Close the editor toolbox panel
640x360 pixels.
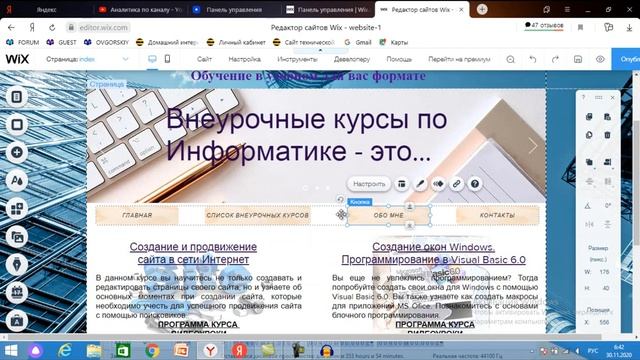point(613,98)
